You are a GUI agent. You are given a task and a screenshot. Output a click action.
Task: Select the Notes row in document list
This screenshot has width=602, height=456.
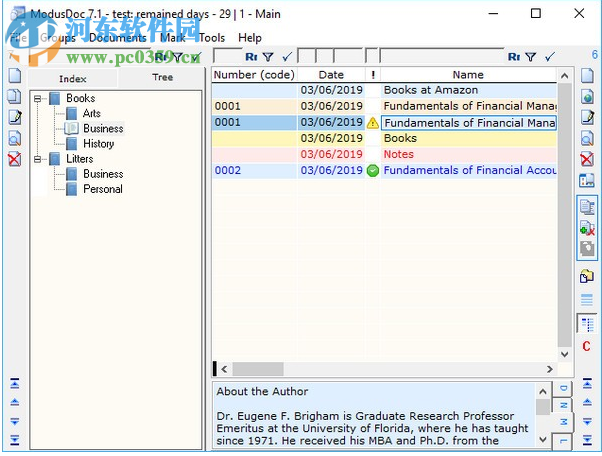click(x=399, y=154)
